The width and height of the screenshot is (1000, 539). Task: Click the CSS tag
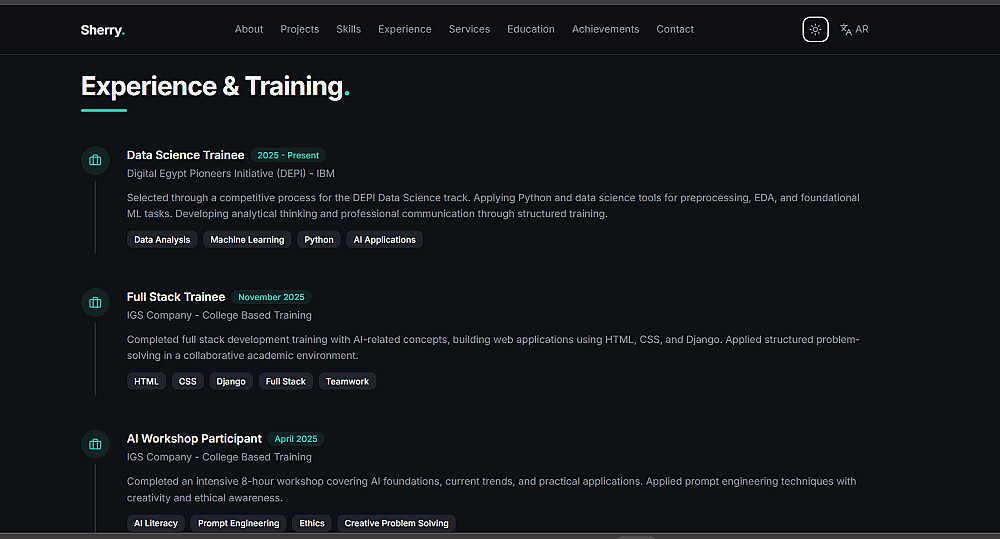188,381
